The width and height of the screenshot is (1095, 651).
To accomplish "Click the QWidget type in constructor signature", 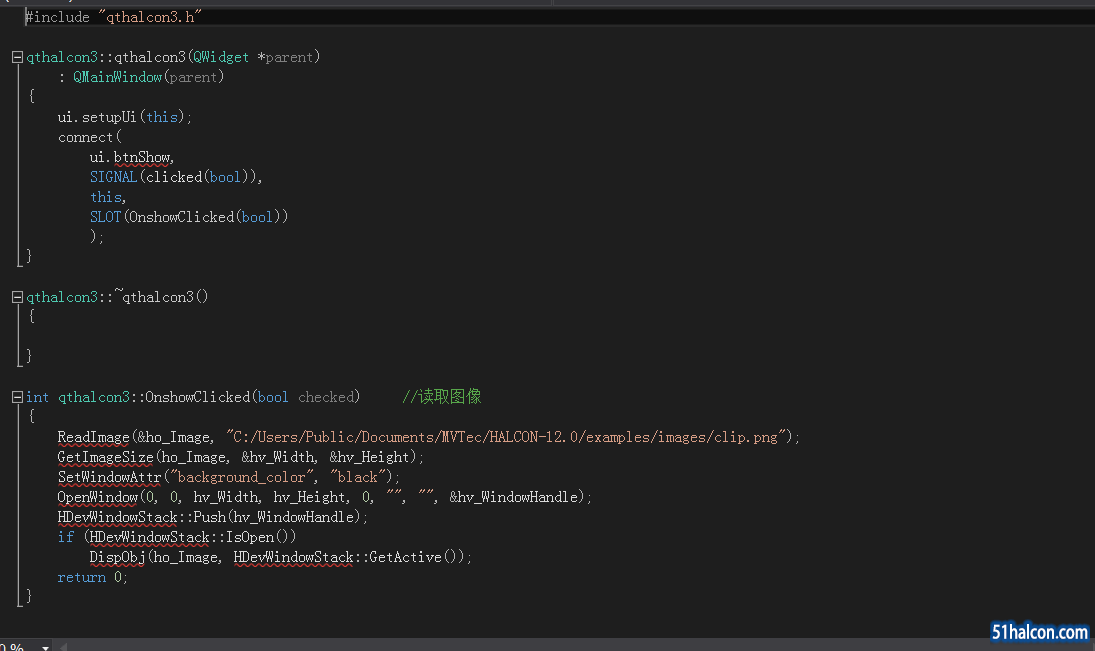I will [x=221, y=57].
